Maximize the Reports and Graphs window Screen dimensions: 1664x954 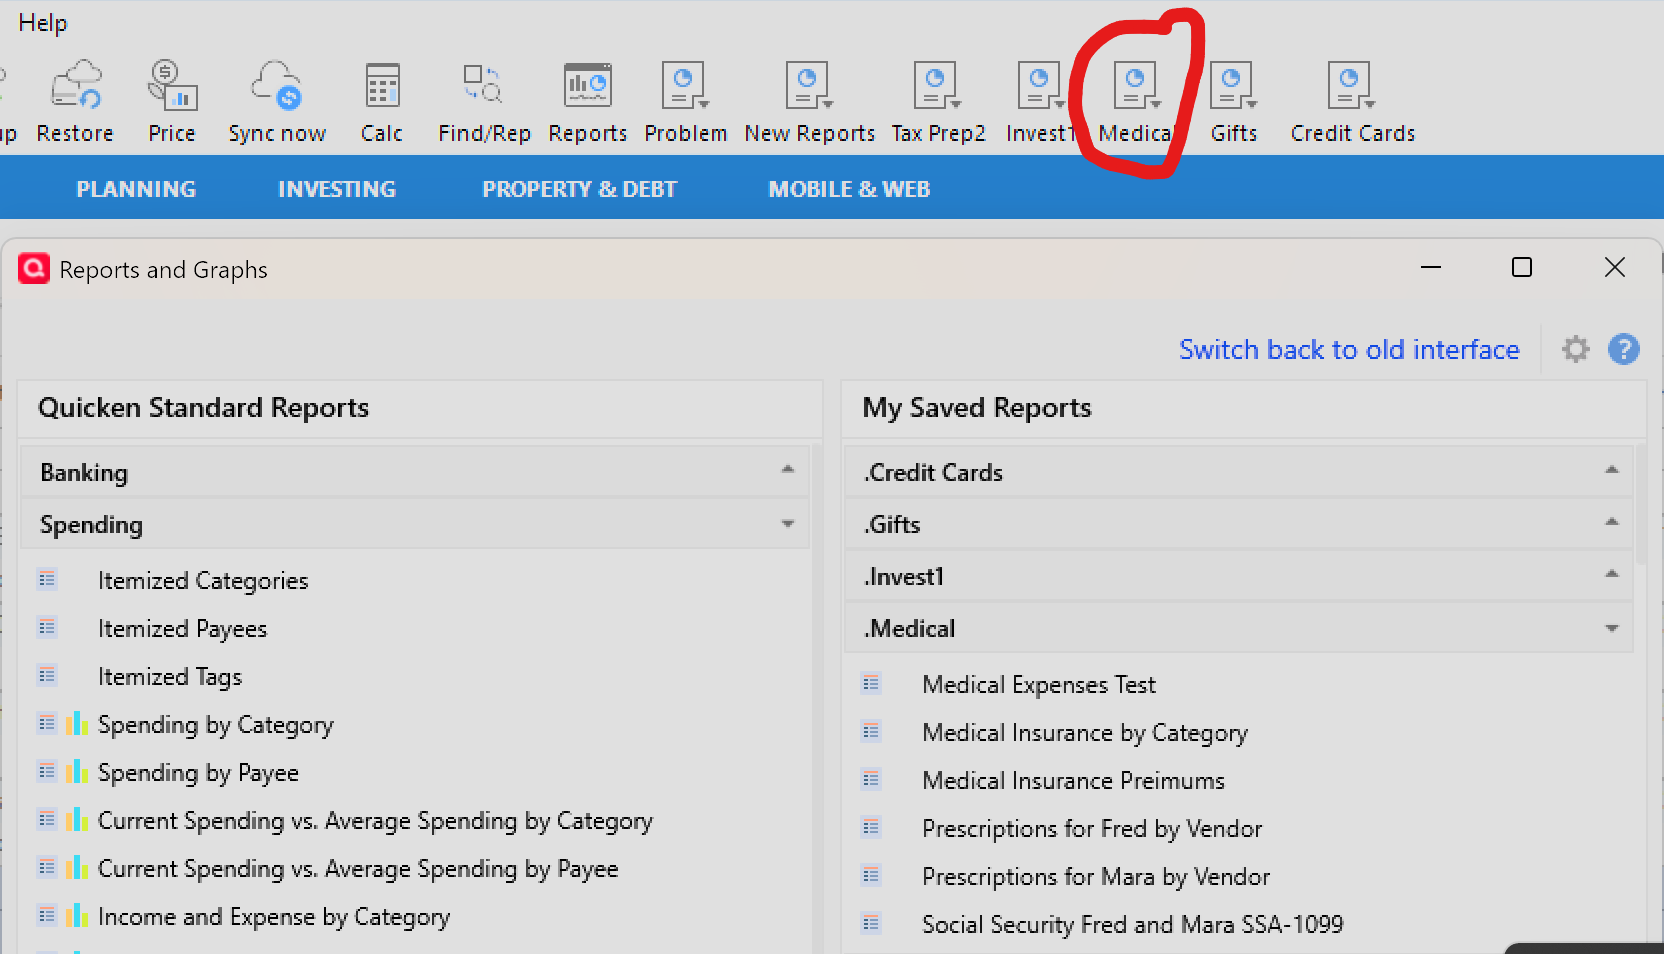tap(1522, 267)
